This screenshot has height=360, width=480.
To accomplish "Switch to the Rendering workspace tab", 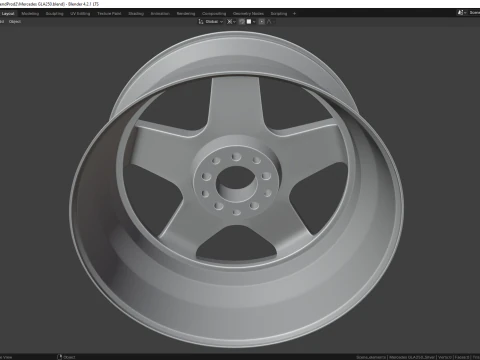I will [x=186, y=14].
